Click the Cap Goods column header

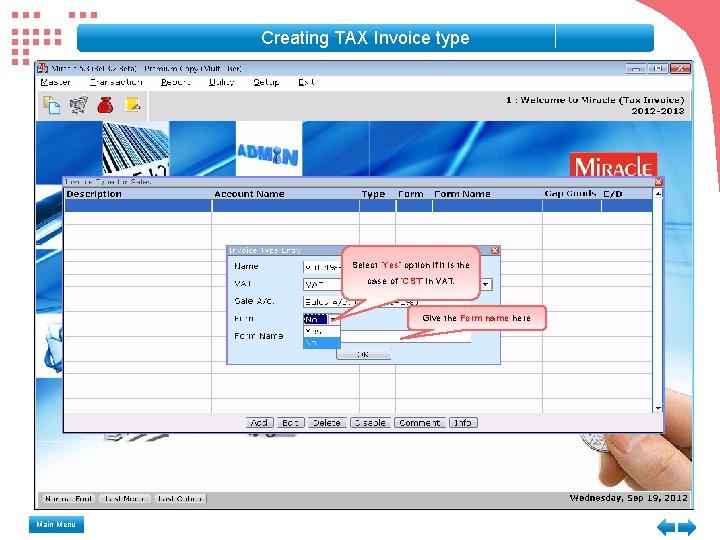tap(570, 194)
